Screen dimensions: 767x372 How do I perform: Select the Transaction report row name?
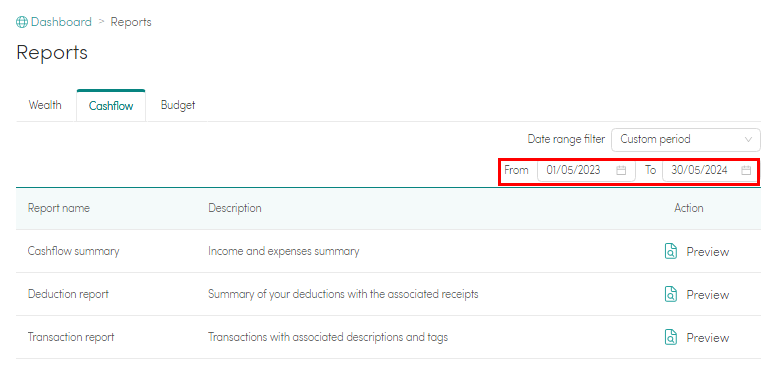pos(71,337)
